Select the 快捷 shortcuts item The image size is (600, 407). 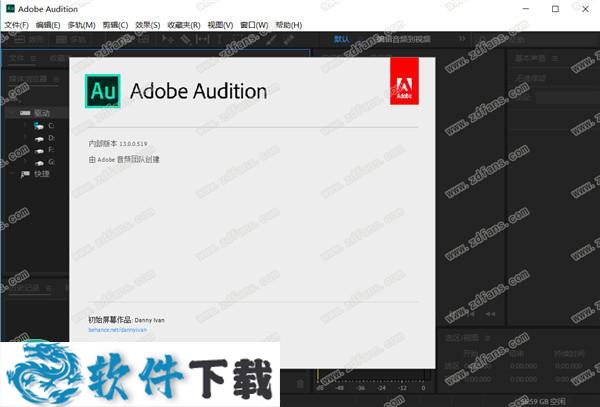[42, 174]
